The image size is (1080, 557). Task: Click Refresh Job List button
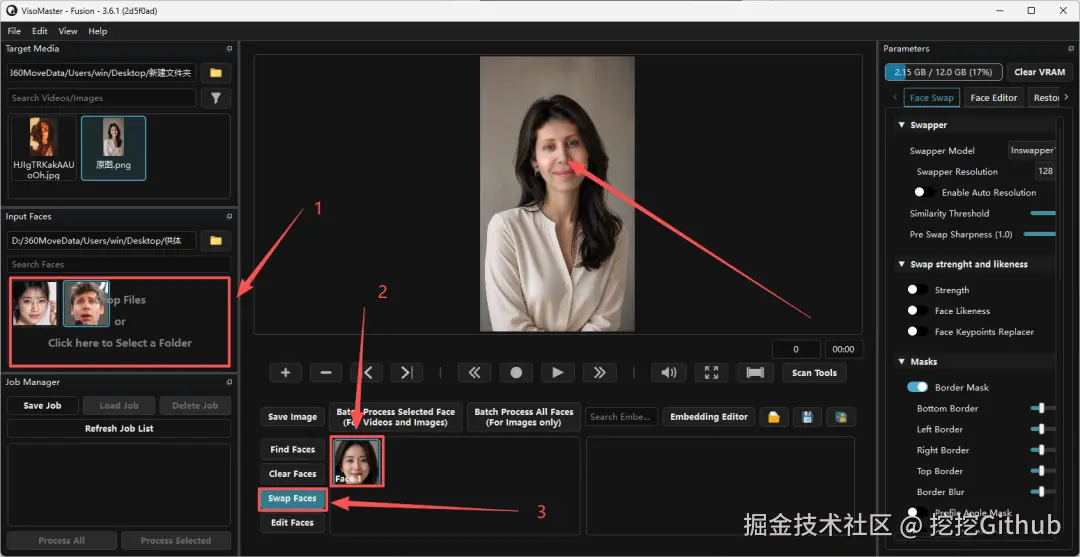point(119,428)
